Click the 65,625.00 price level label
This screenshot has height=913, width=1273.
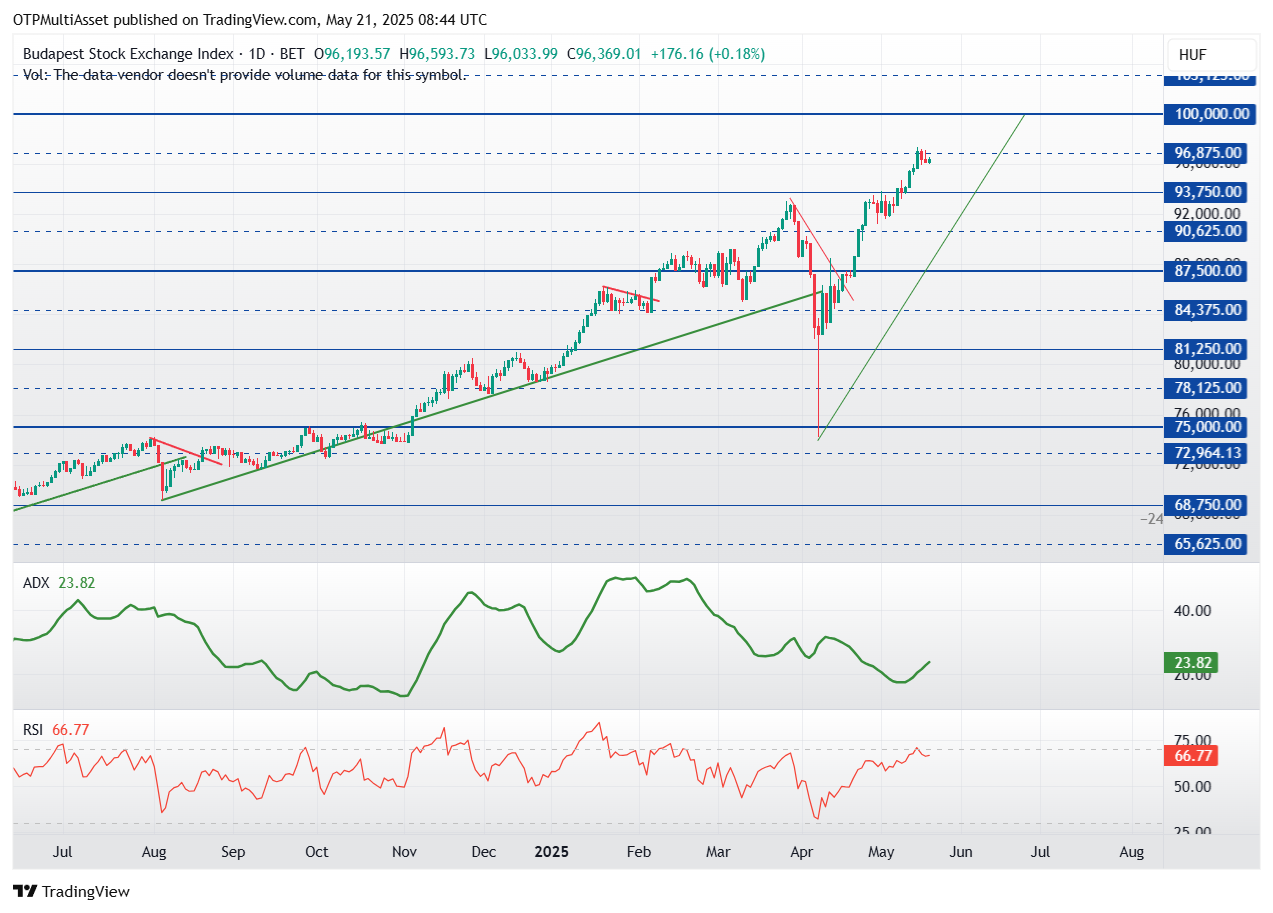coord(1205,544)
